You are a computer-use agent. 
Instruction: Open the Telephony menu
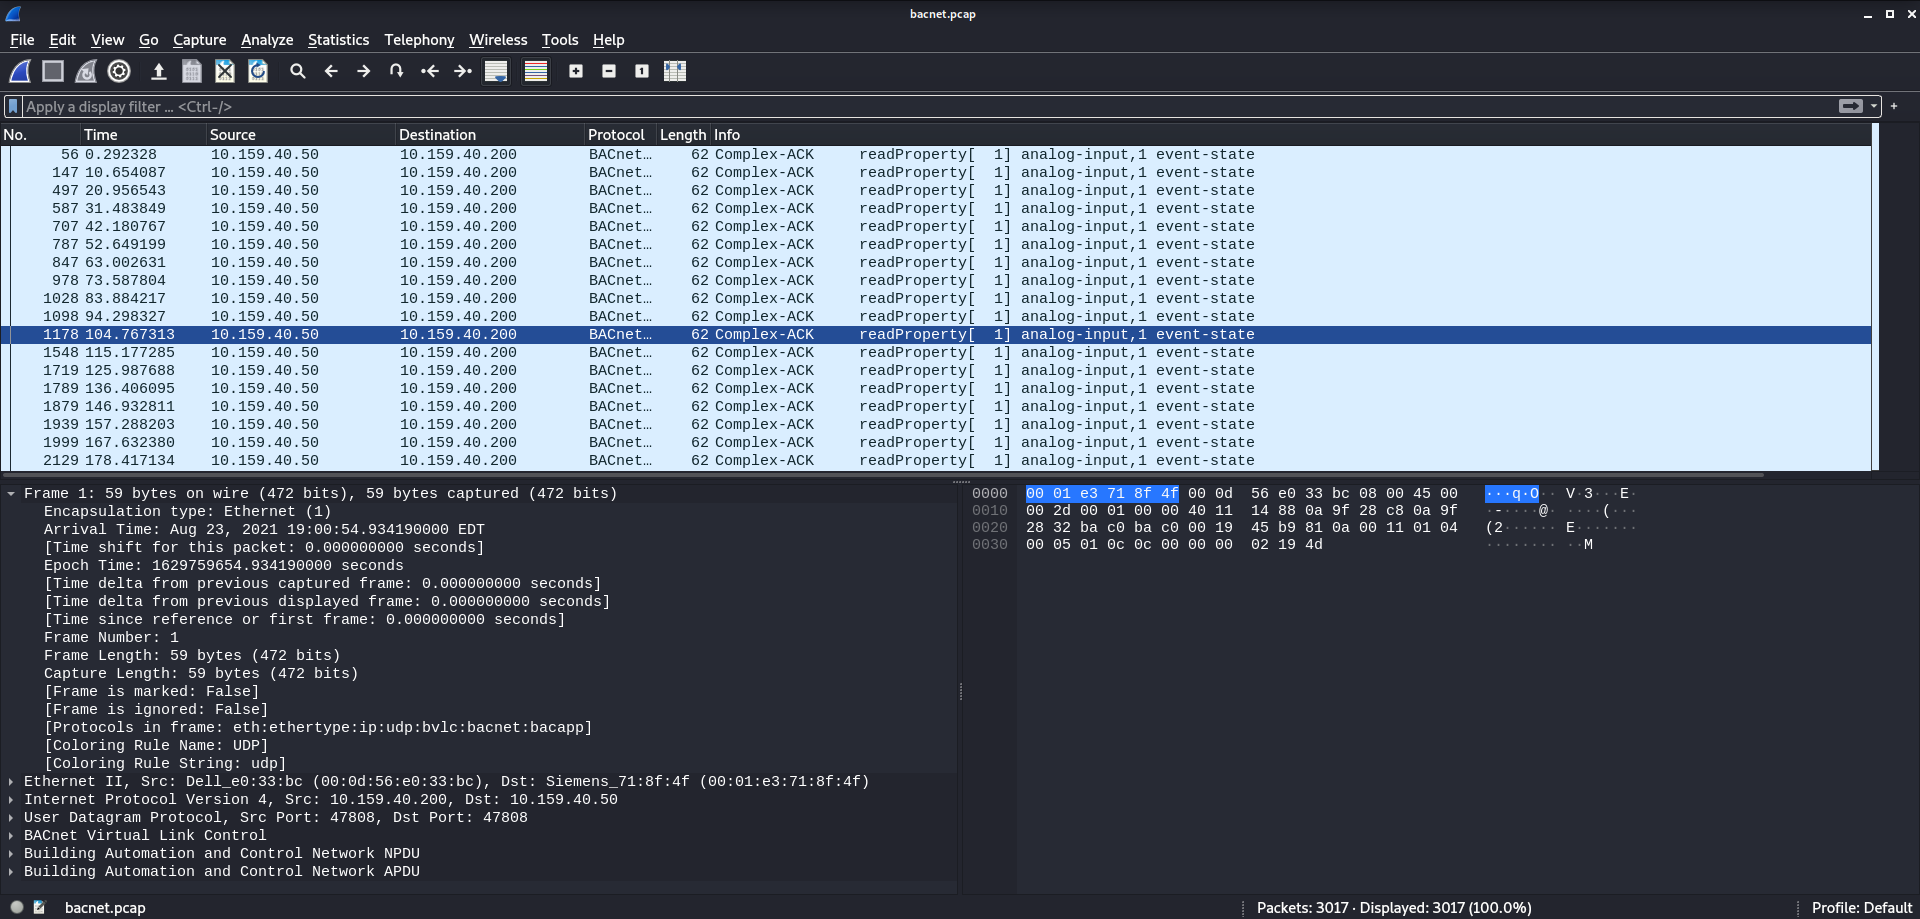[x=419, y=40]
